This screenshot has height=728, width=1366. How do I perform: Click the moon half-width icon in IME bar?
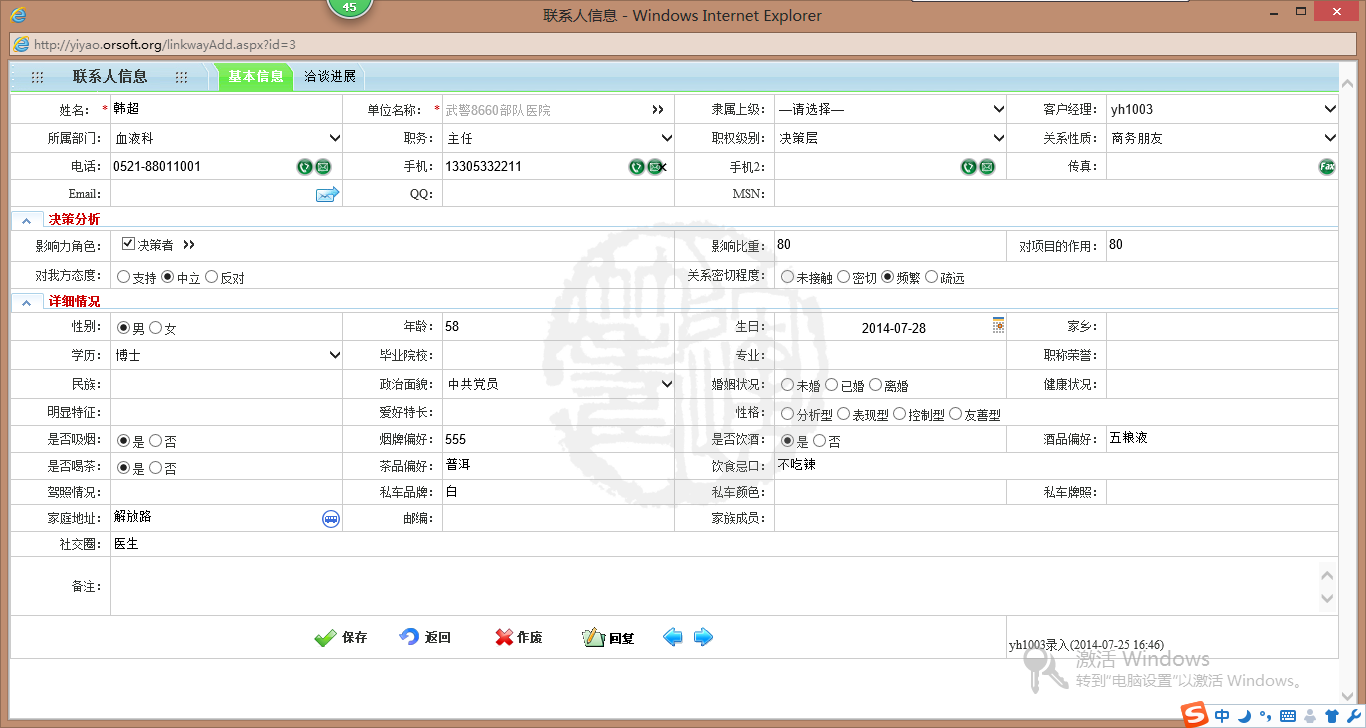click(x=1245, y=715)
